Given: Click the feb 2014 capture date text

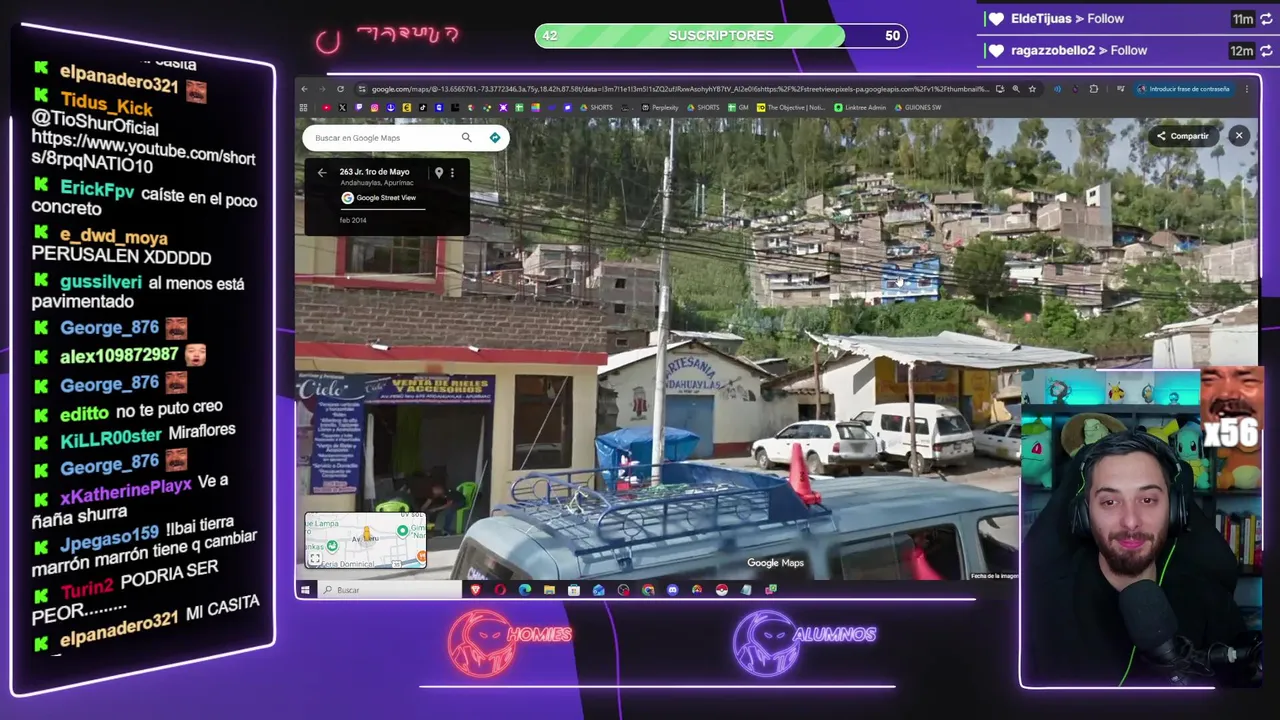Looking at the screenshot, I should 353,220.
